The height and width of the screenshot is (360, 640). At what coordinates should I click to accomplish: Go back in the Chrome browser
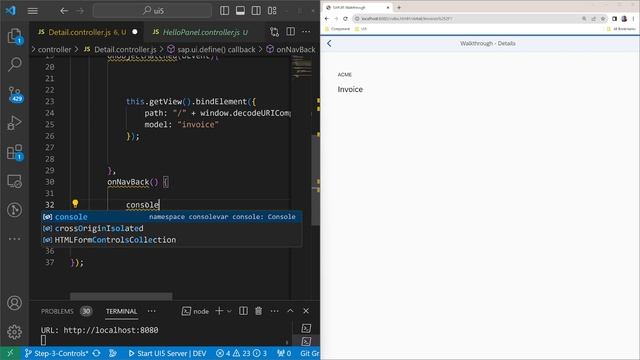click(327, 19)
